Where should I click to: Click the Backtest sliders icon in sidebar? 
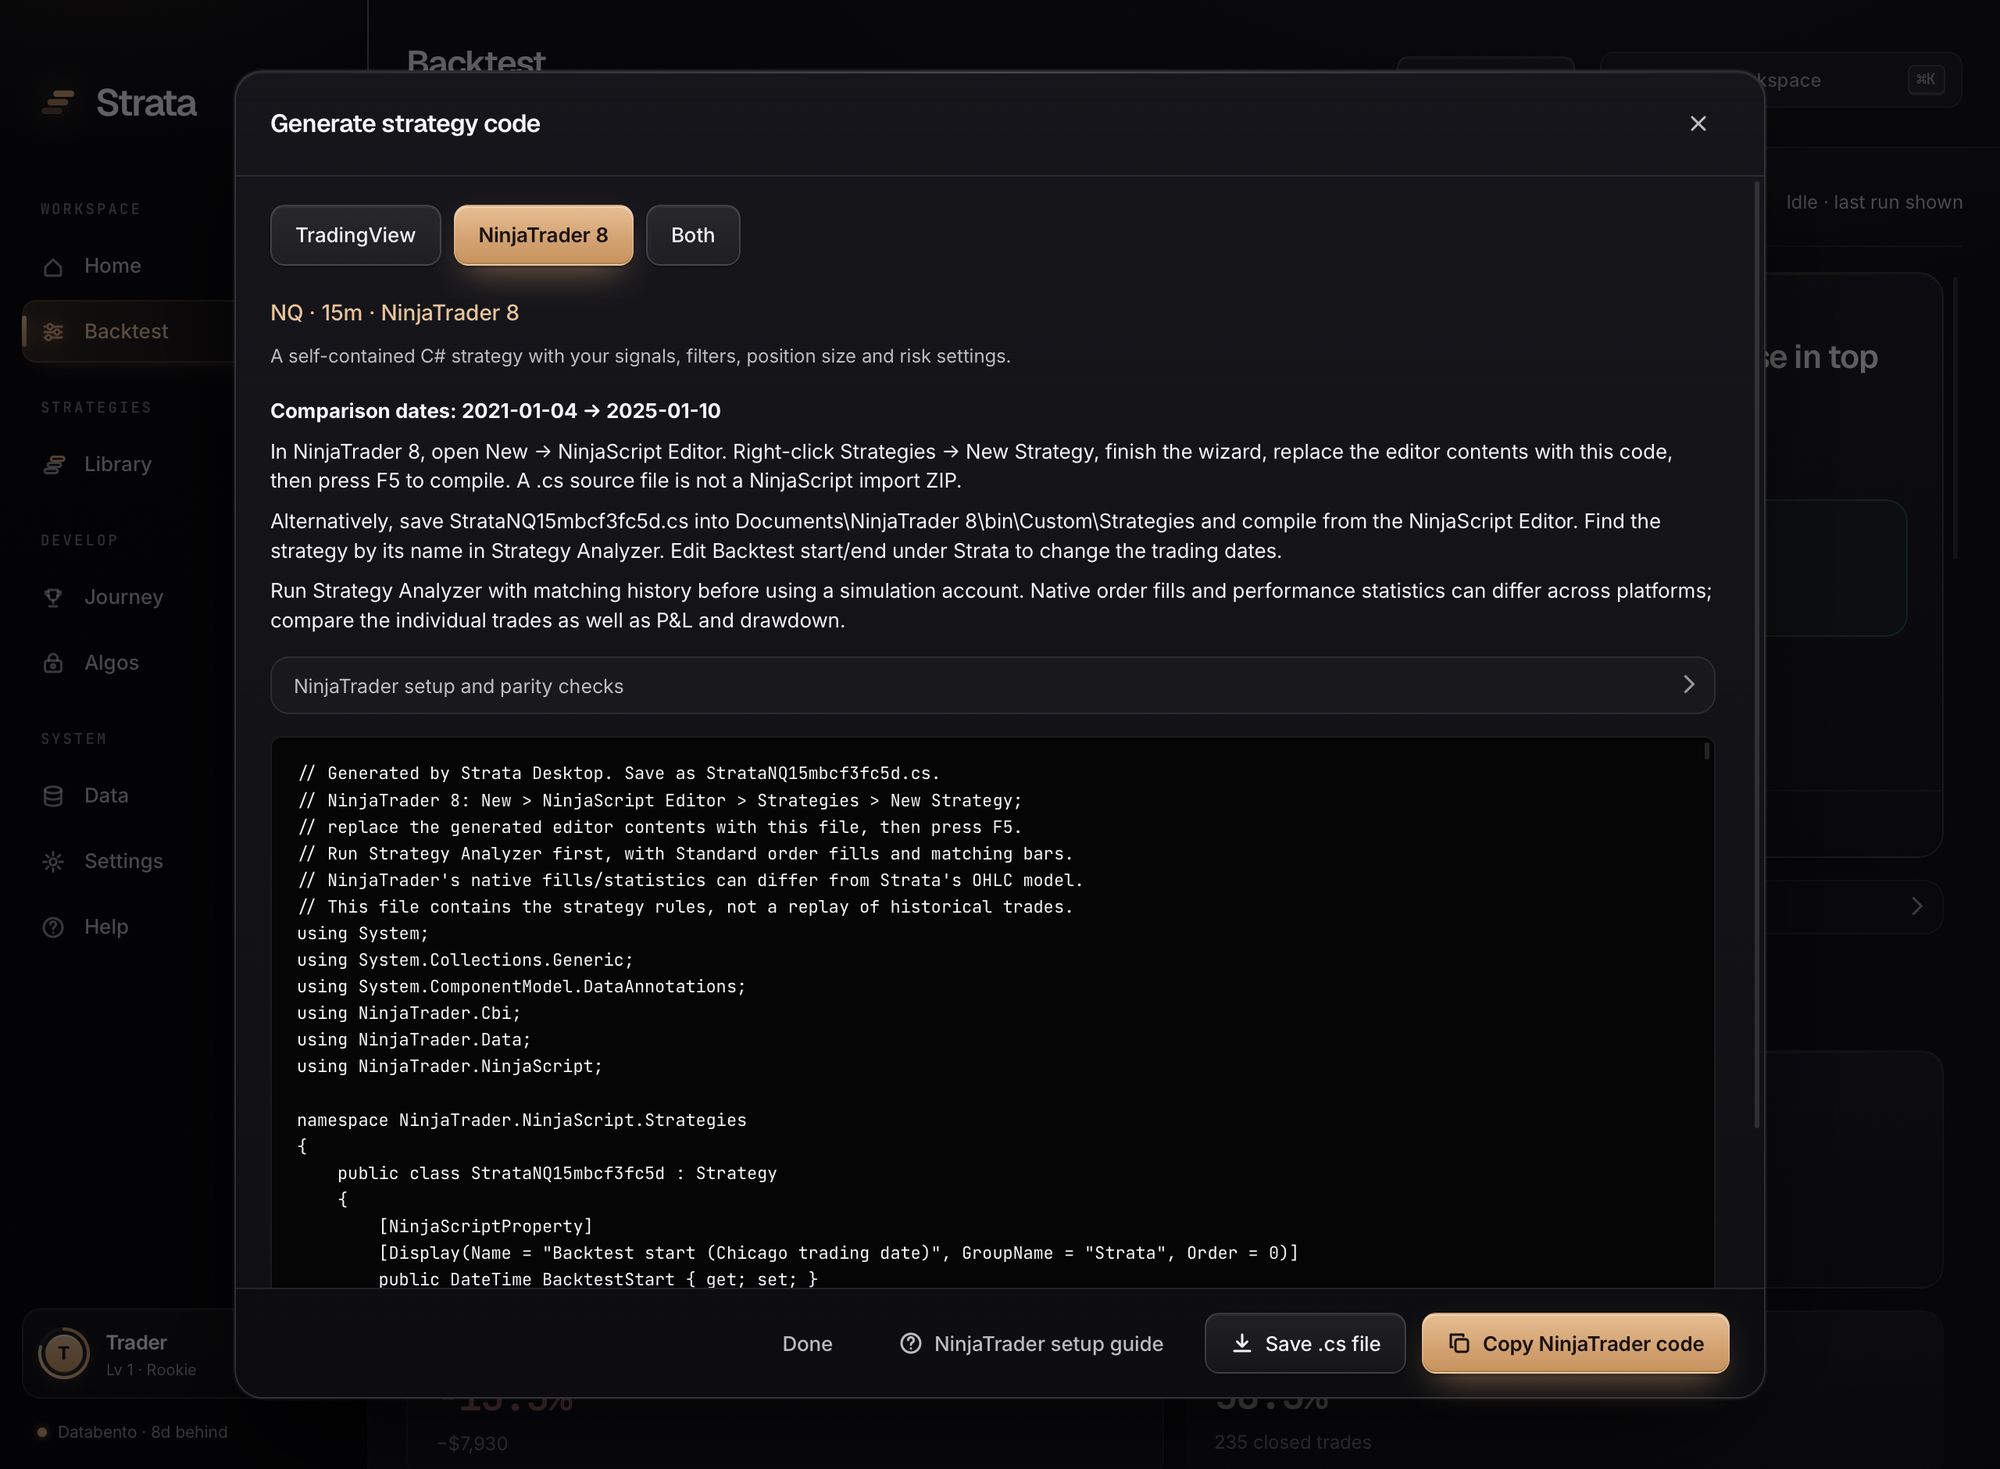click(x=53, y=332)
